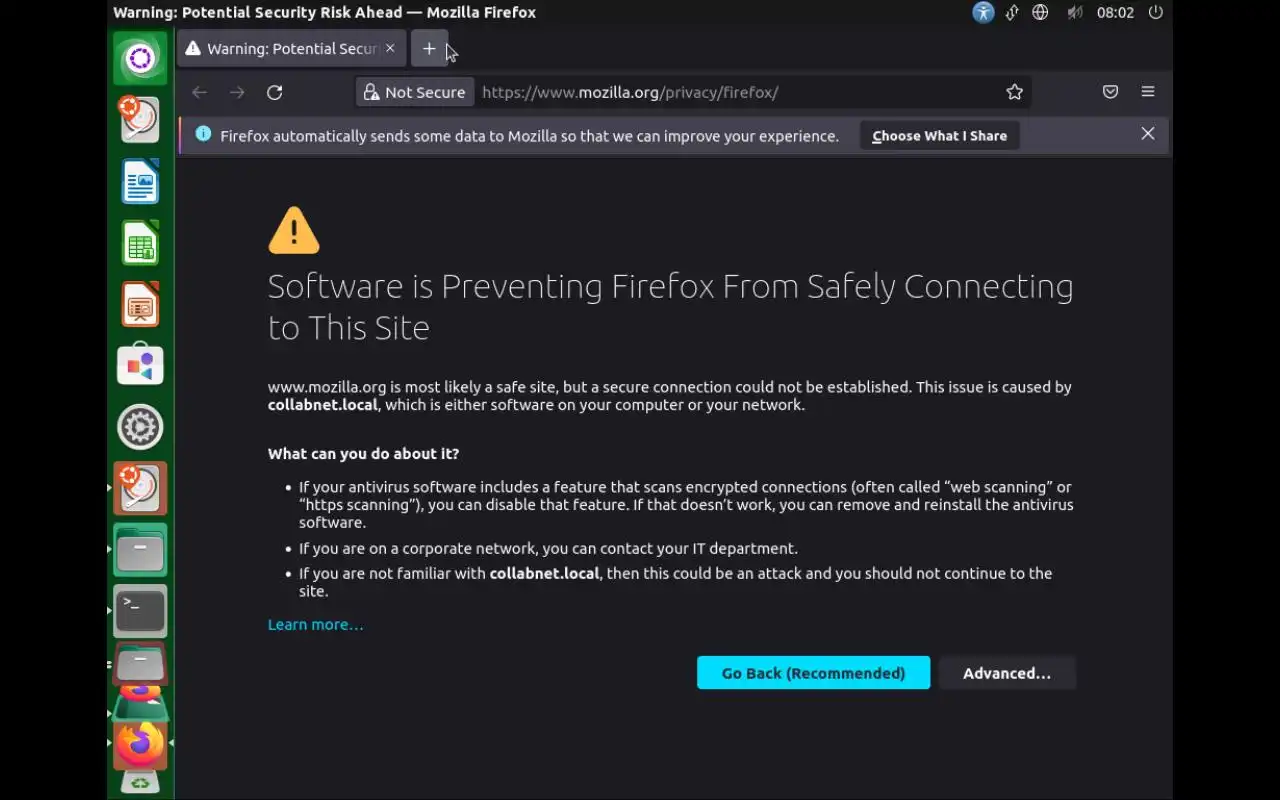
Task: Reload the current page
Action: click(275, 92)
